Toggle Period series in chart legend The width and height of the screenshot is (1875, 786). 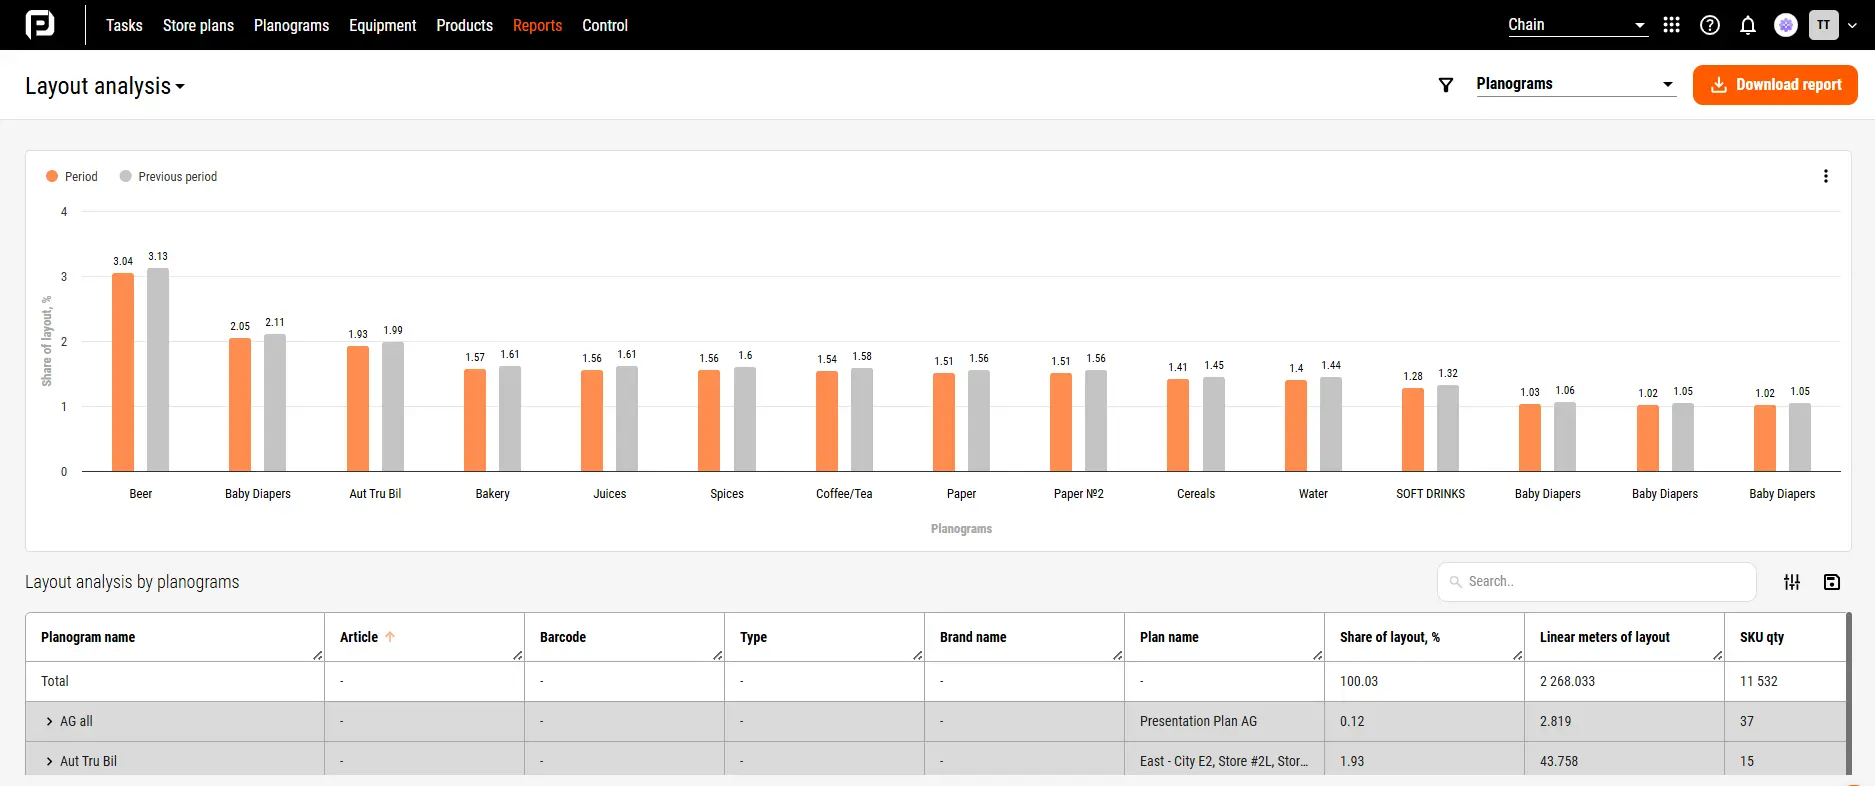(71, 177)
